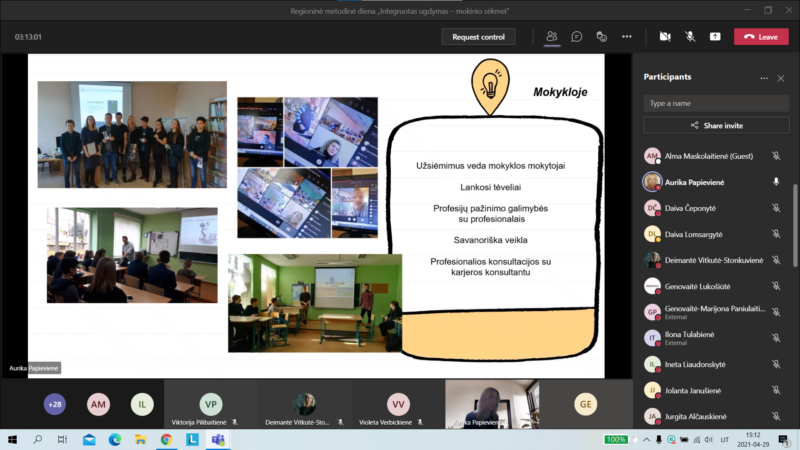
Task: Toggle the camera on
Action: pyautogui.click(x=665, y=37)
